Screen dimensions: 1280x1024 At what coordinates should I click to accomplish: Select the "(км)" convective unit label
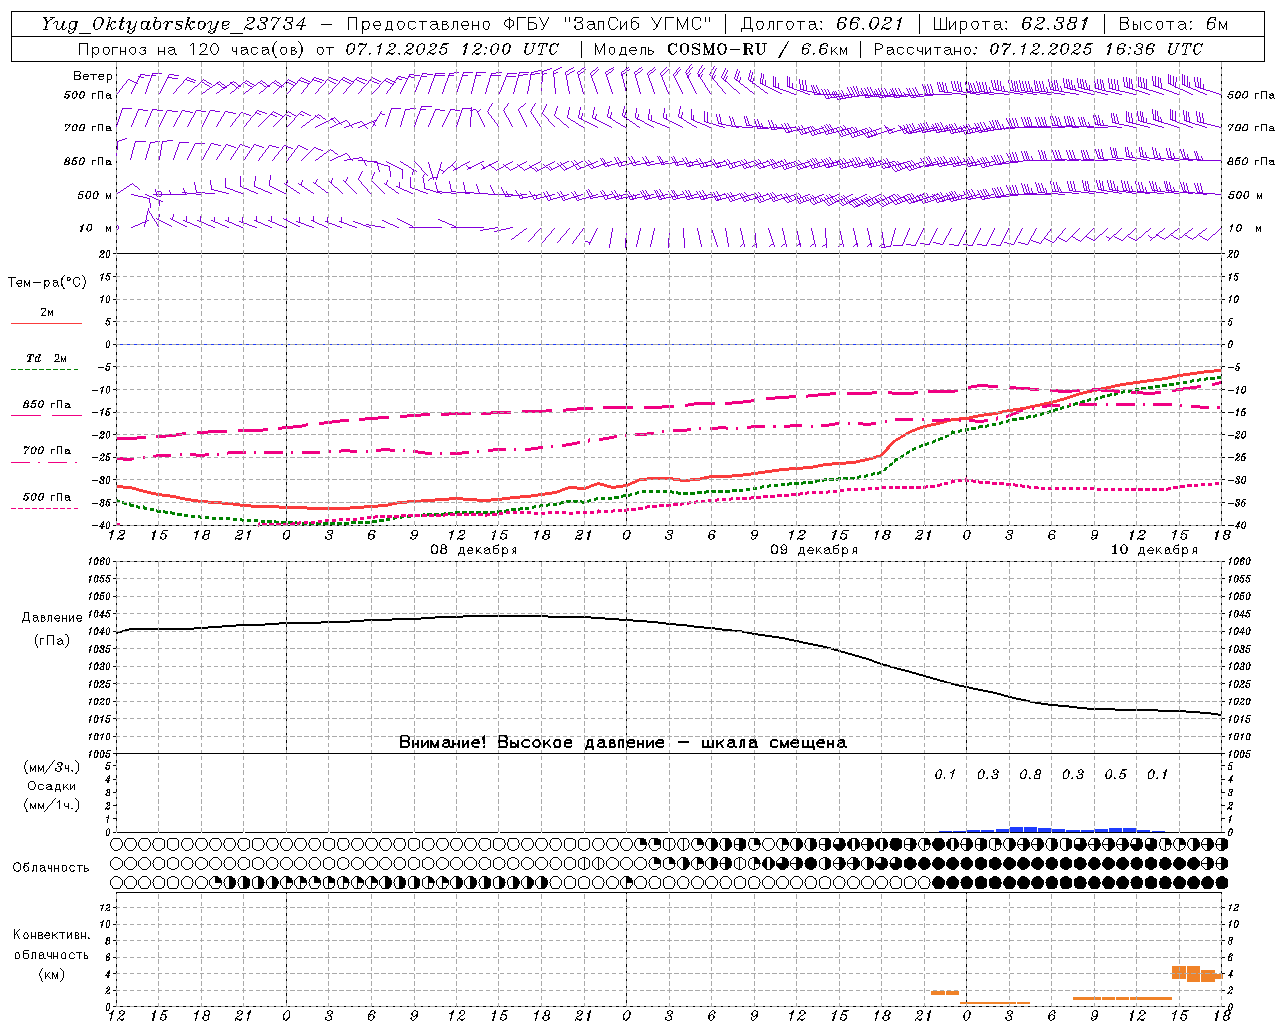[51, 974]
